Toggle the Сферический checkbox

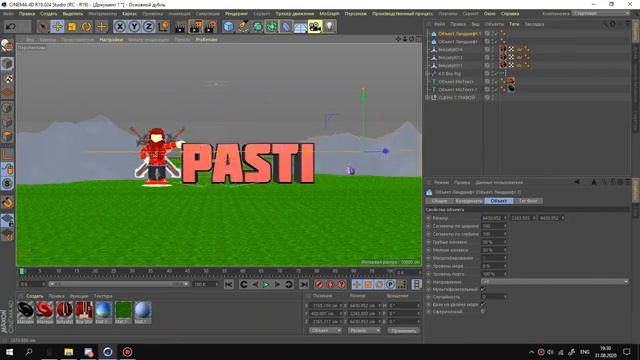[483, 311]
